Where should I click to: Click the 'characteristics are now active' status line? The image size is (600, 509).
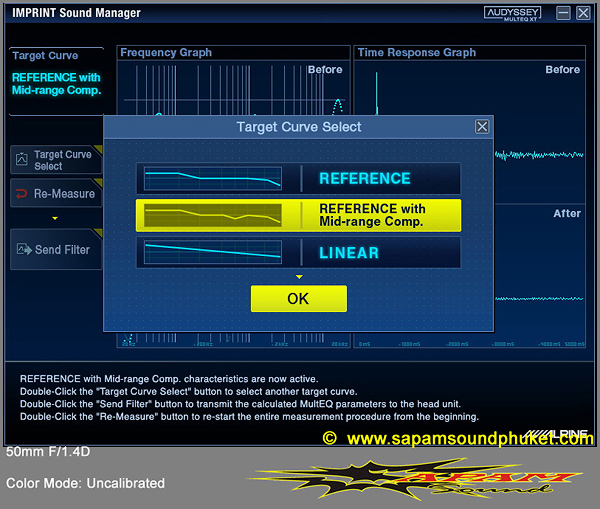(169, 379)
